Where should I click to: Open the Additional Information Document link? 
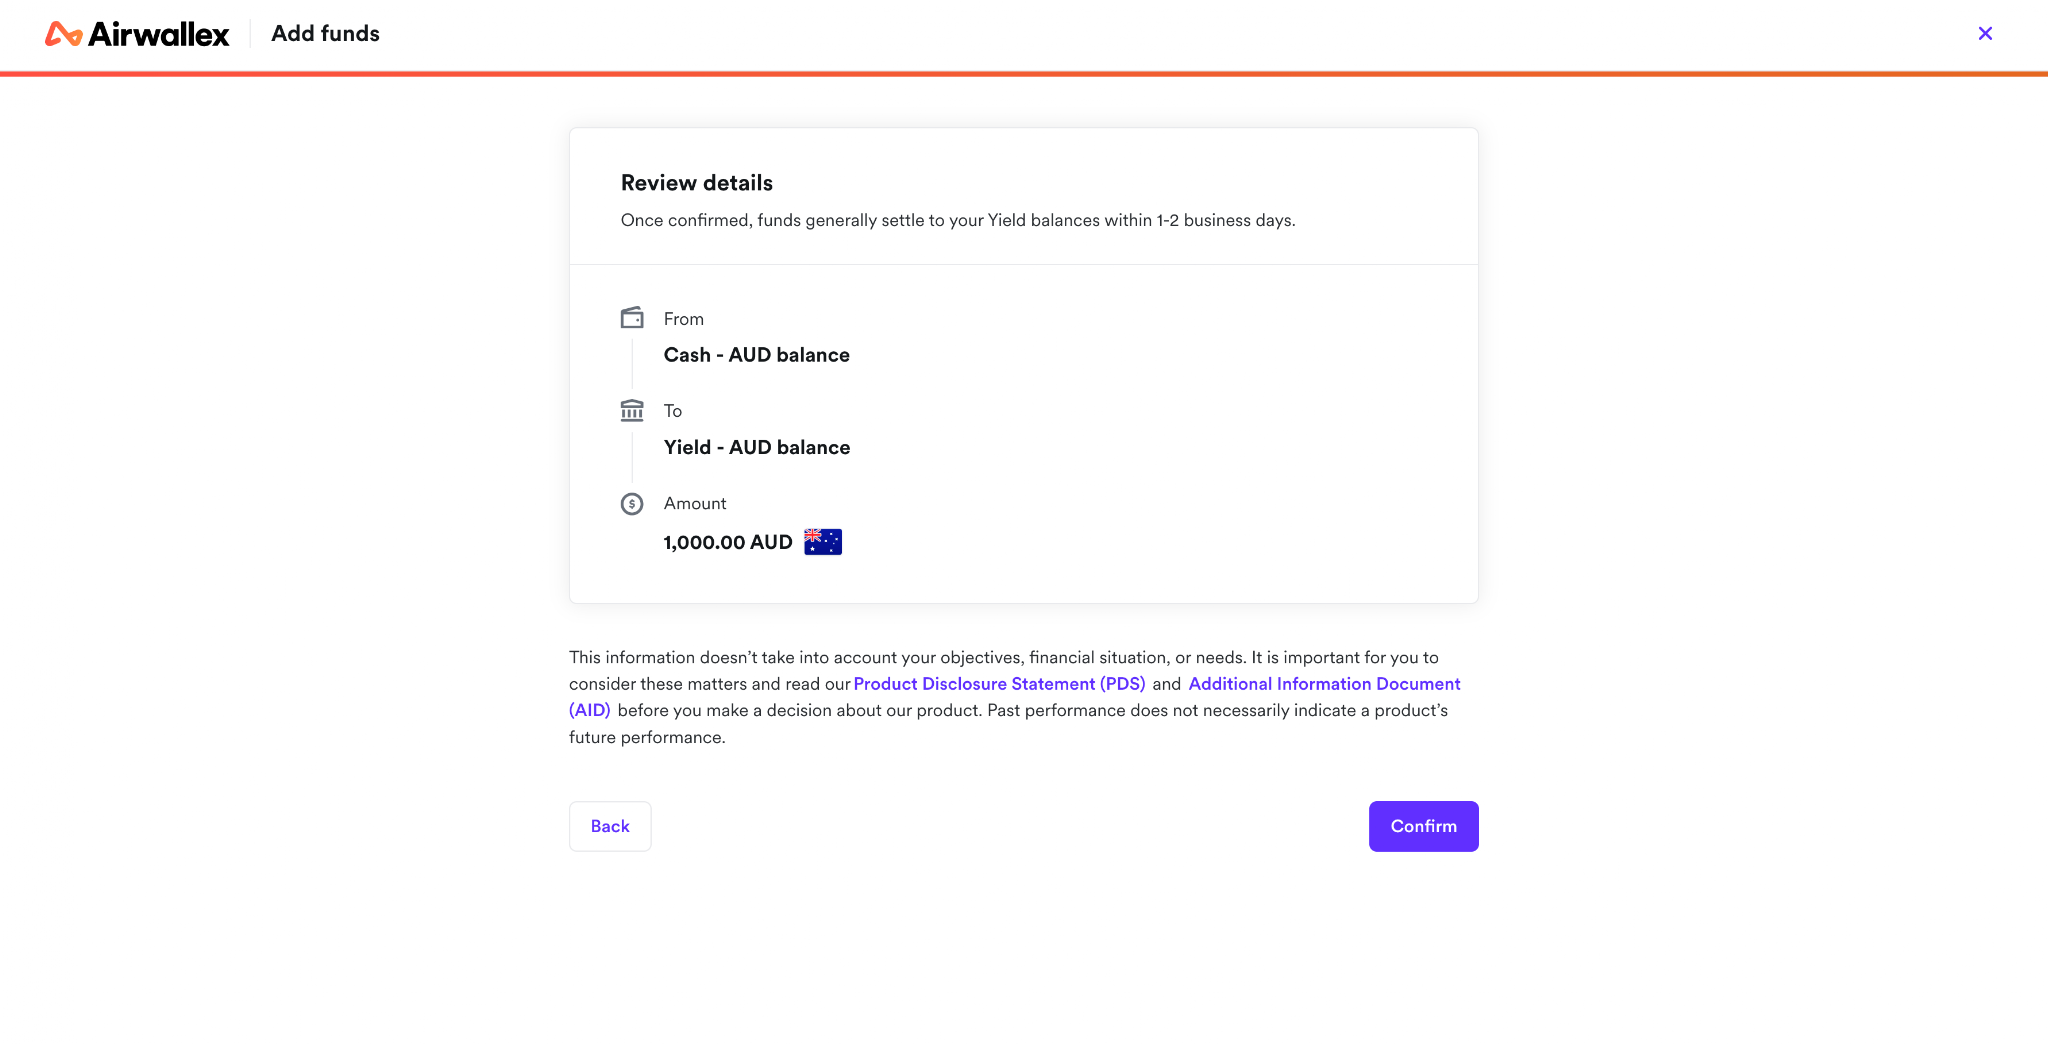click(x=1324, y=684)
